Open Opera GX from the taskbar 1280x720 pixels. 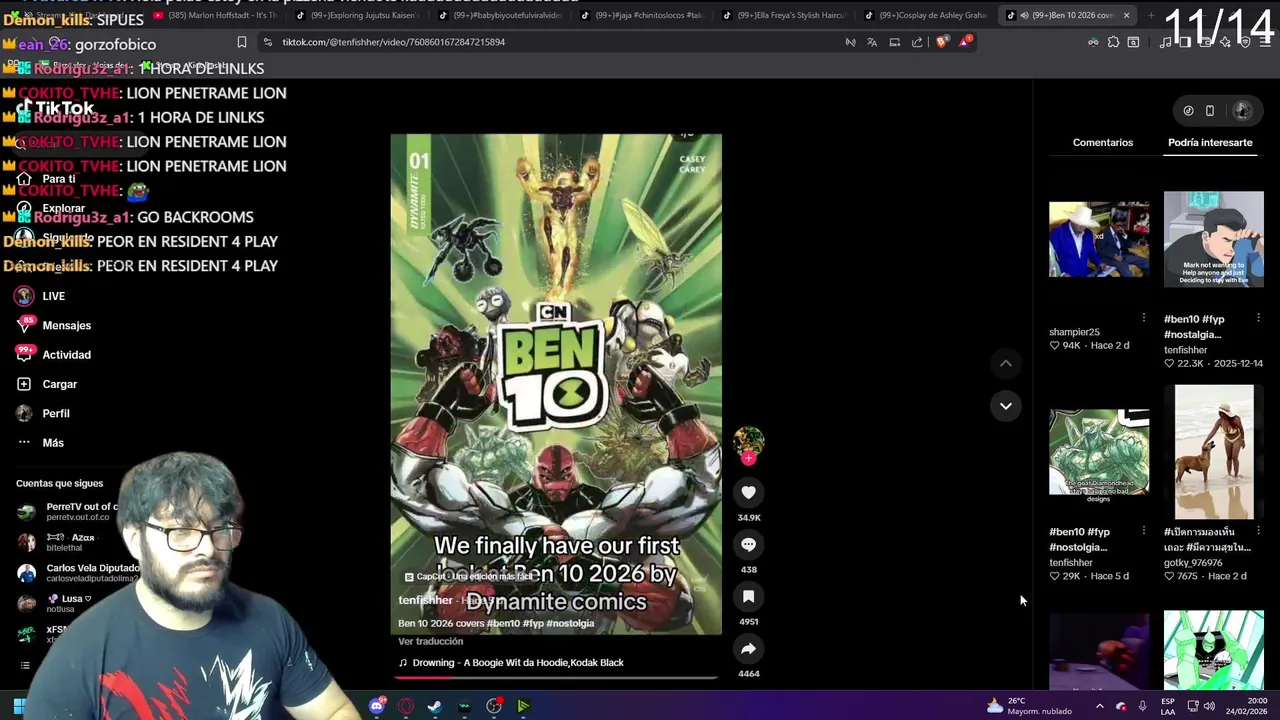coord(406,706)
